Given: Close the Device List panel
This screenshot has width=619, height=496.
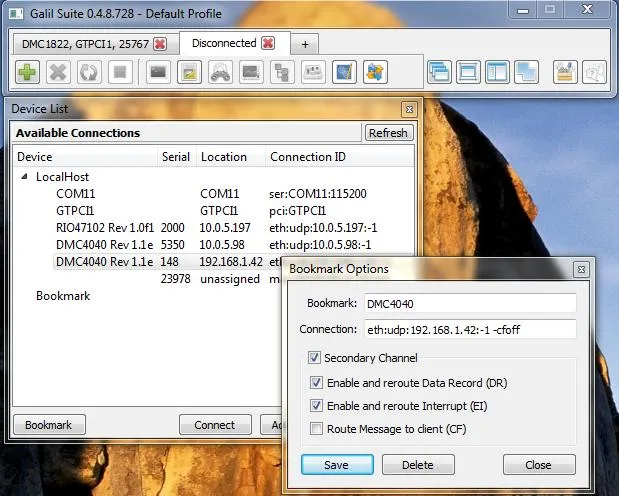Looking at the screenshot, I should (x=409, y=109).
